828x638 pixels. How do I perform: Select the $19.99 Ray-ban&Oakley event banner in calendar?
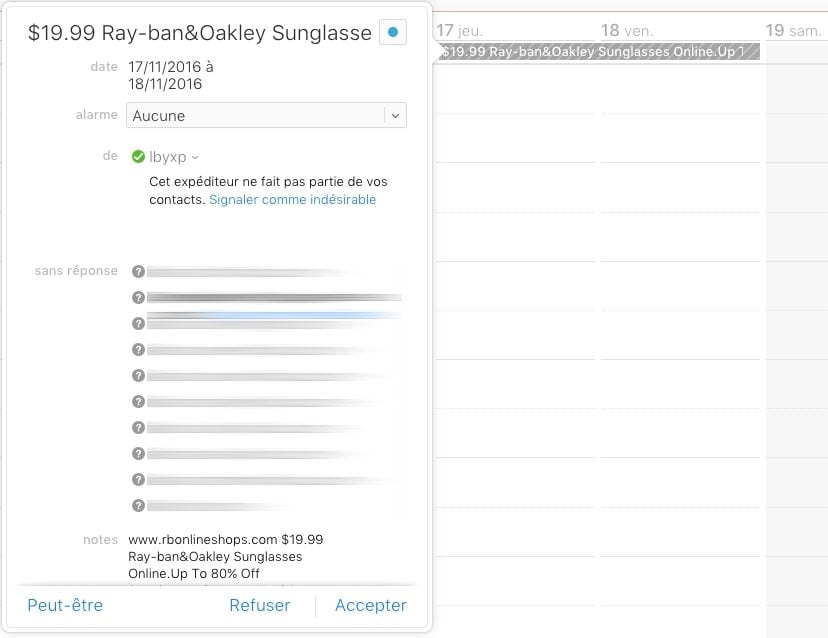coord(598,52)
